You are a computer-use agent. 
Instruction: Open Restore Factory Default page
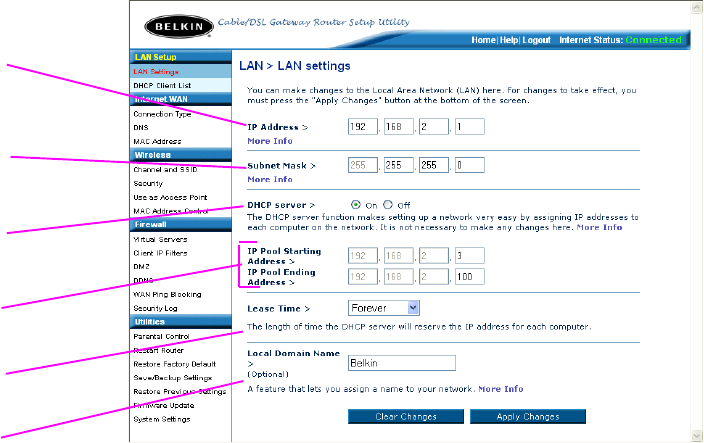click(x=175, y=364)
